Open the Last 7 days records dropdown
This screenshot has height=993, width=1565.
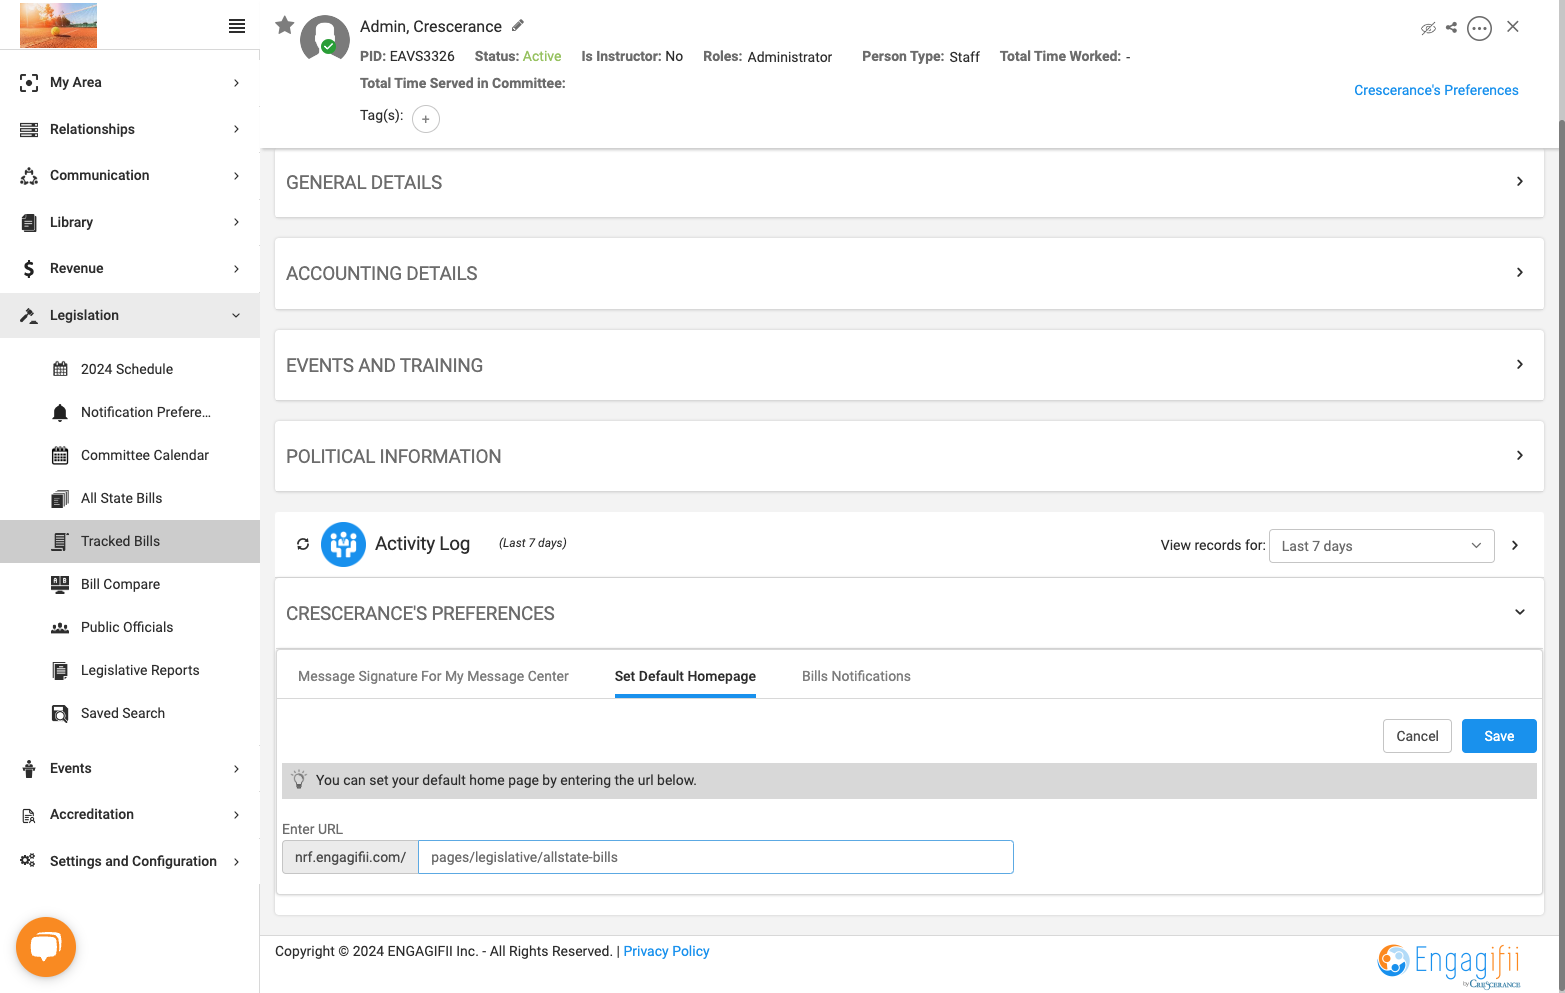click(1381, 546)
